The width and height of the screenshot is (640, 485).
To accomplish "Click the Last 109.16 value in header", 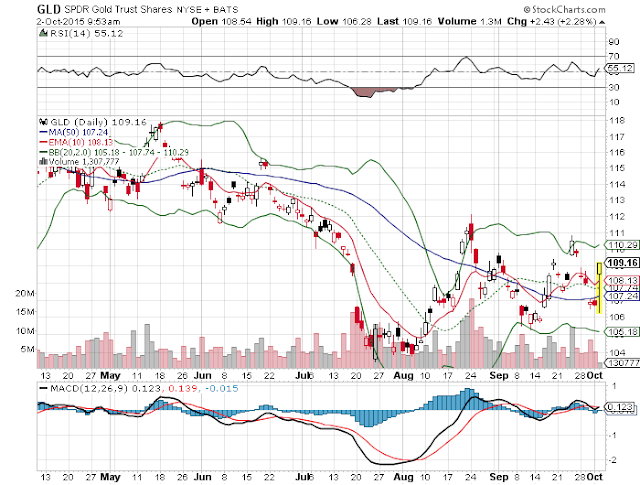I will (x=404, y=21).
